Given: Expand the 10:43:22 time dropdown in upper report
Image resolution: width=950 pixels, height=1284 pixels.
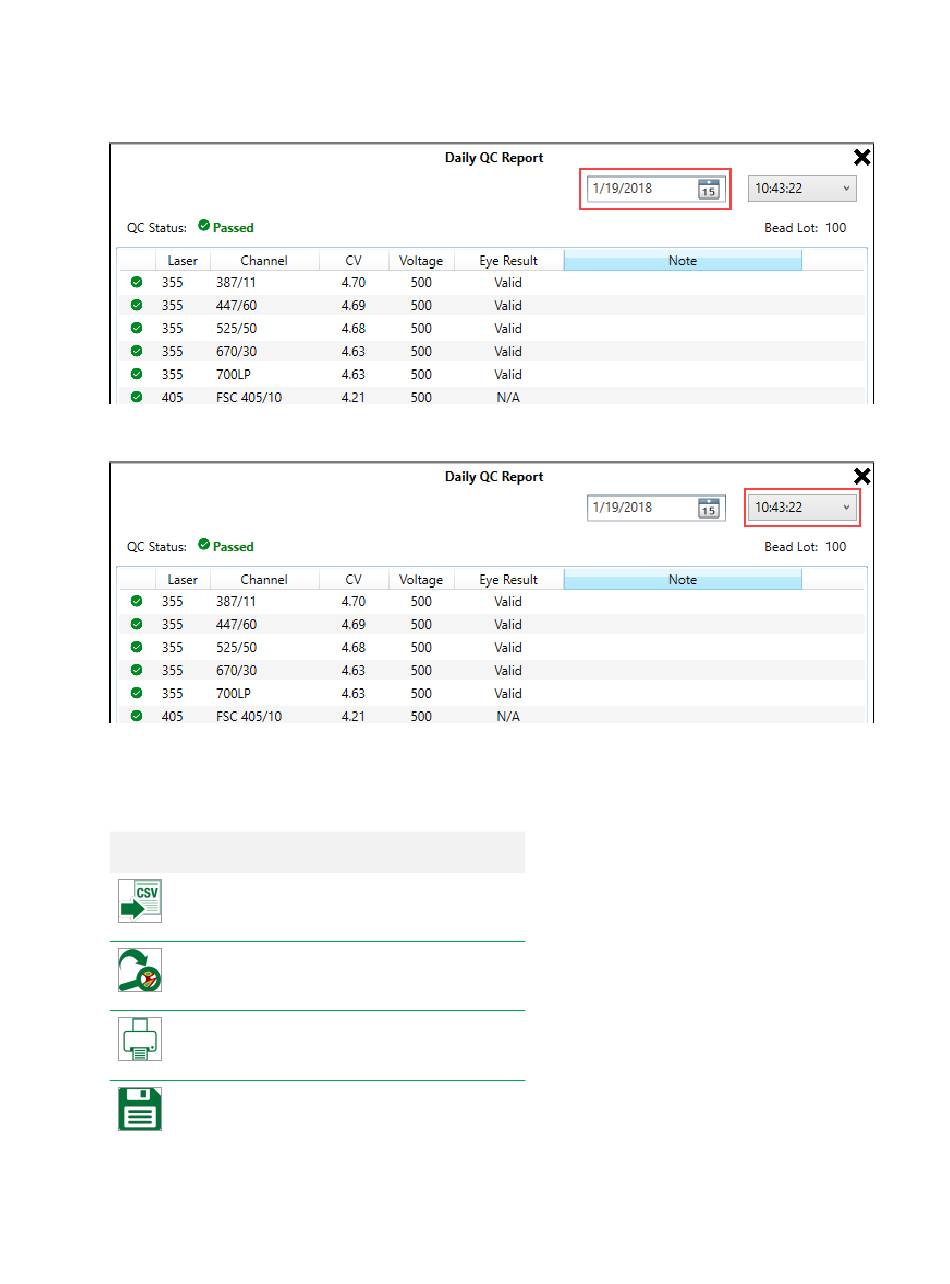Looking at the screenshot, I should 803,188.
